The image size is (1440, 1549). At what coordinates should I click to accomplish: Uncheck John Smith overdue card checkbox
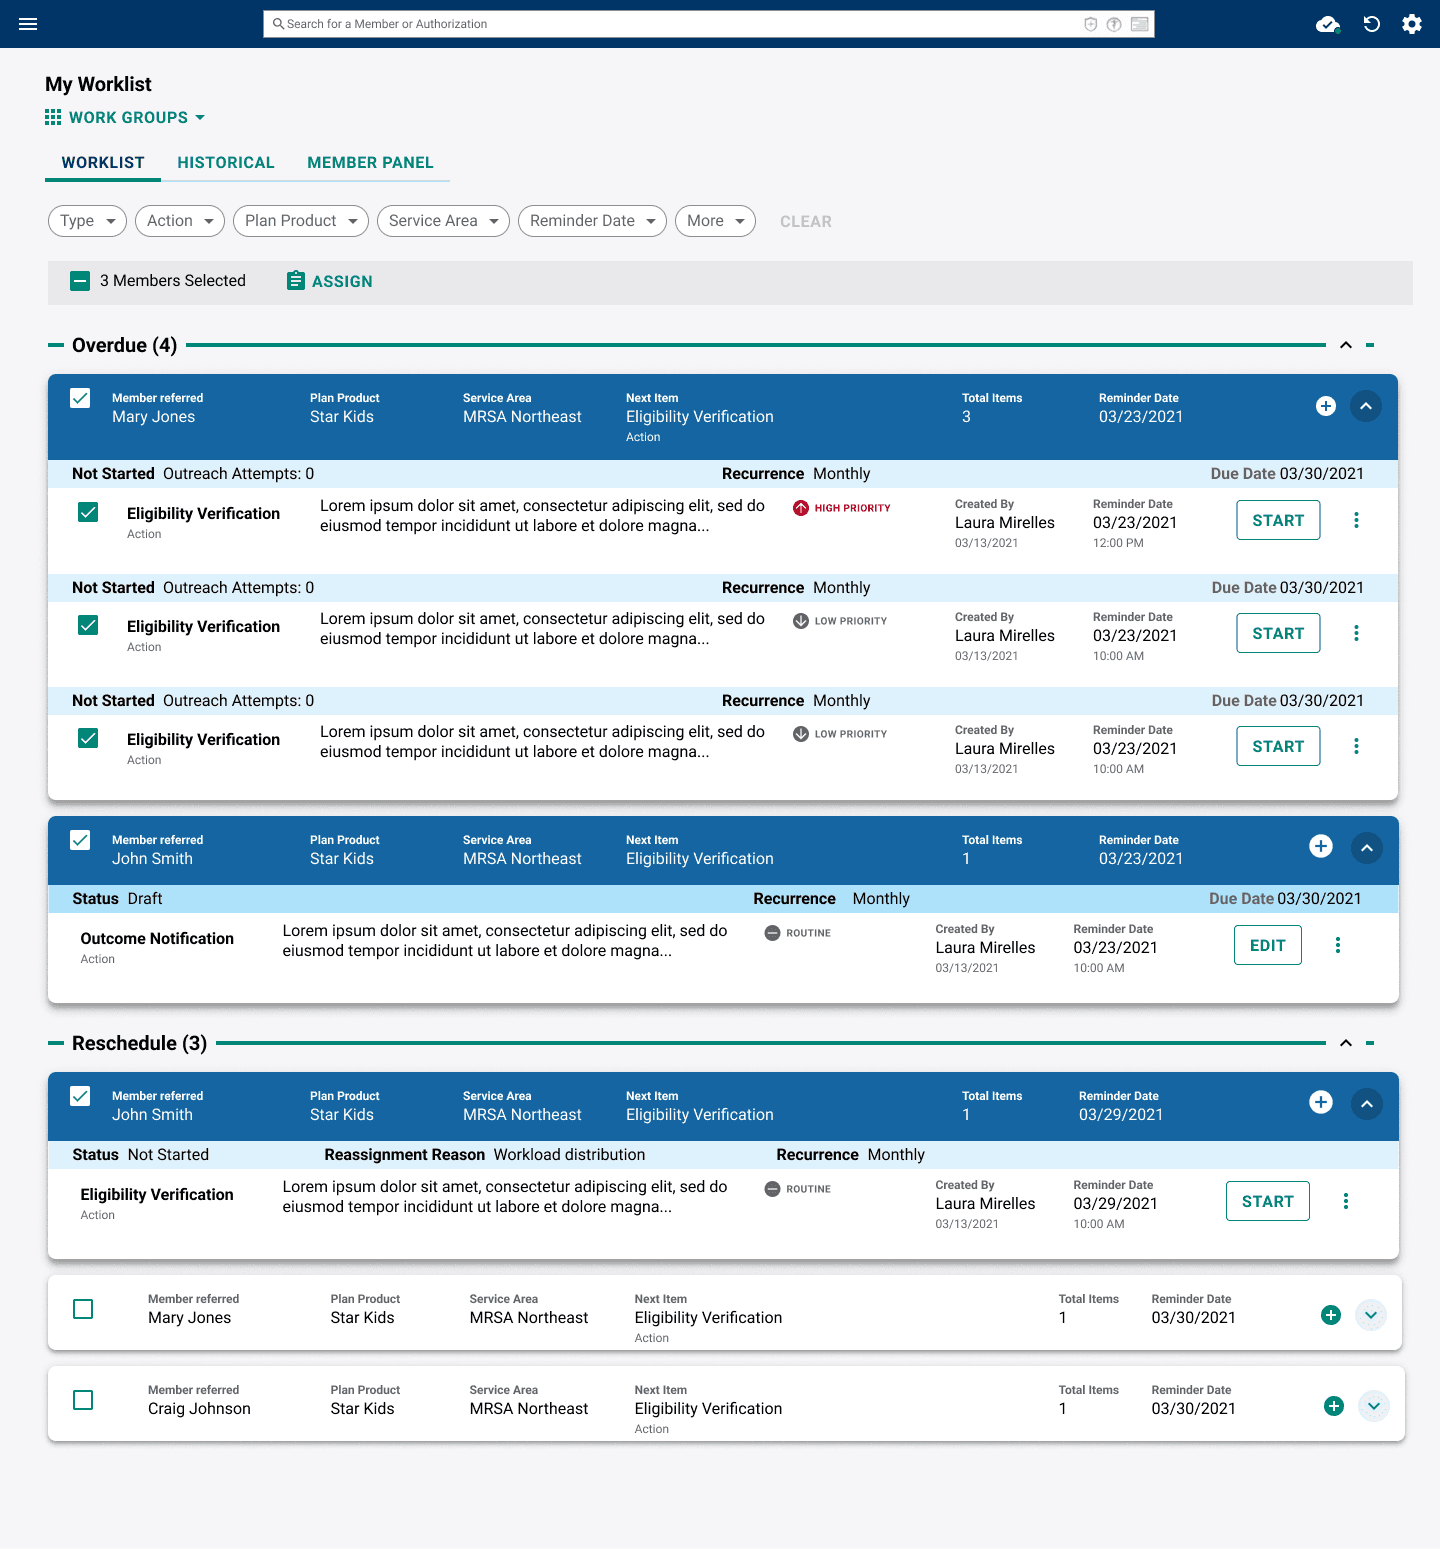(80, 840)
